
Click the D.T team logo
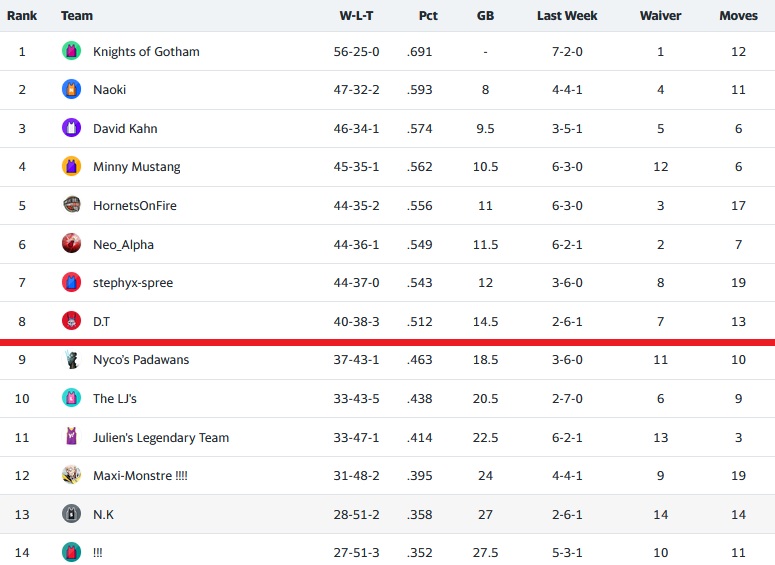coord(71,321)
